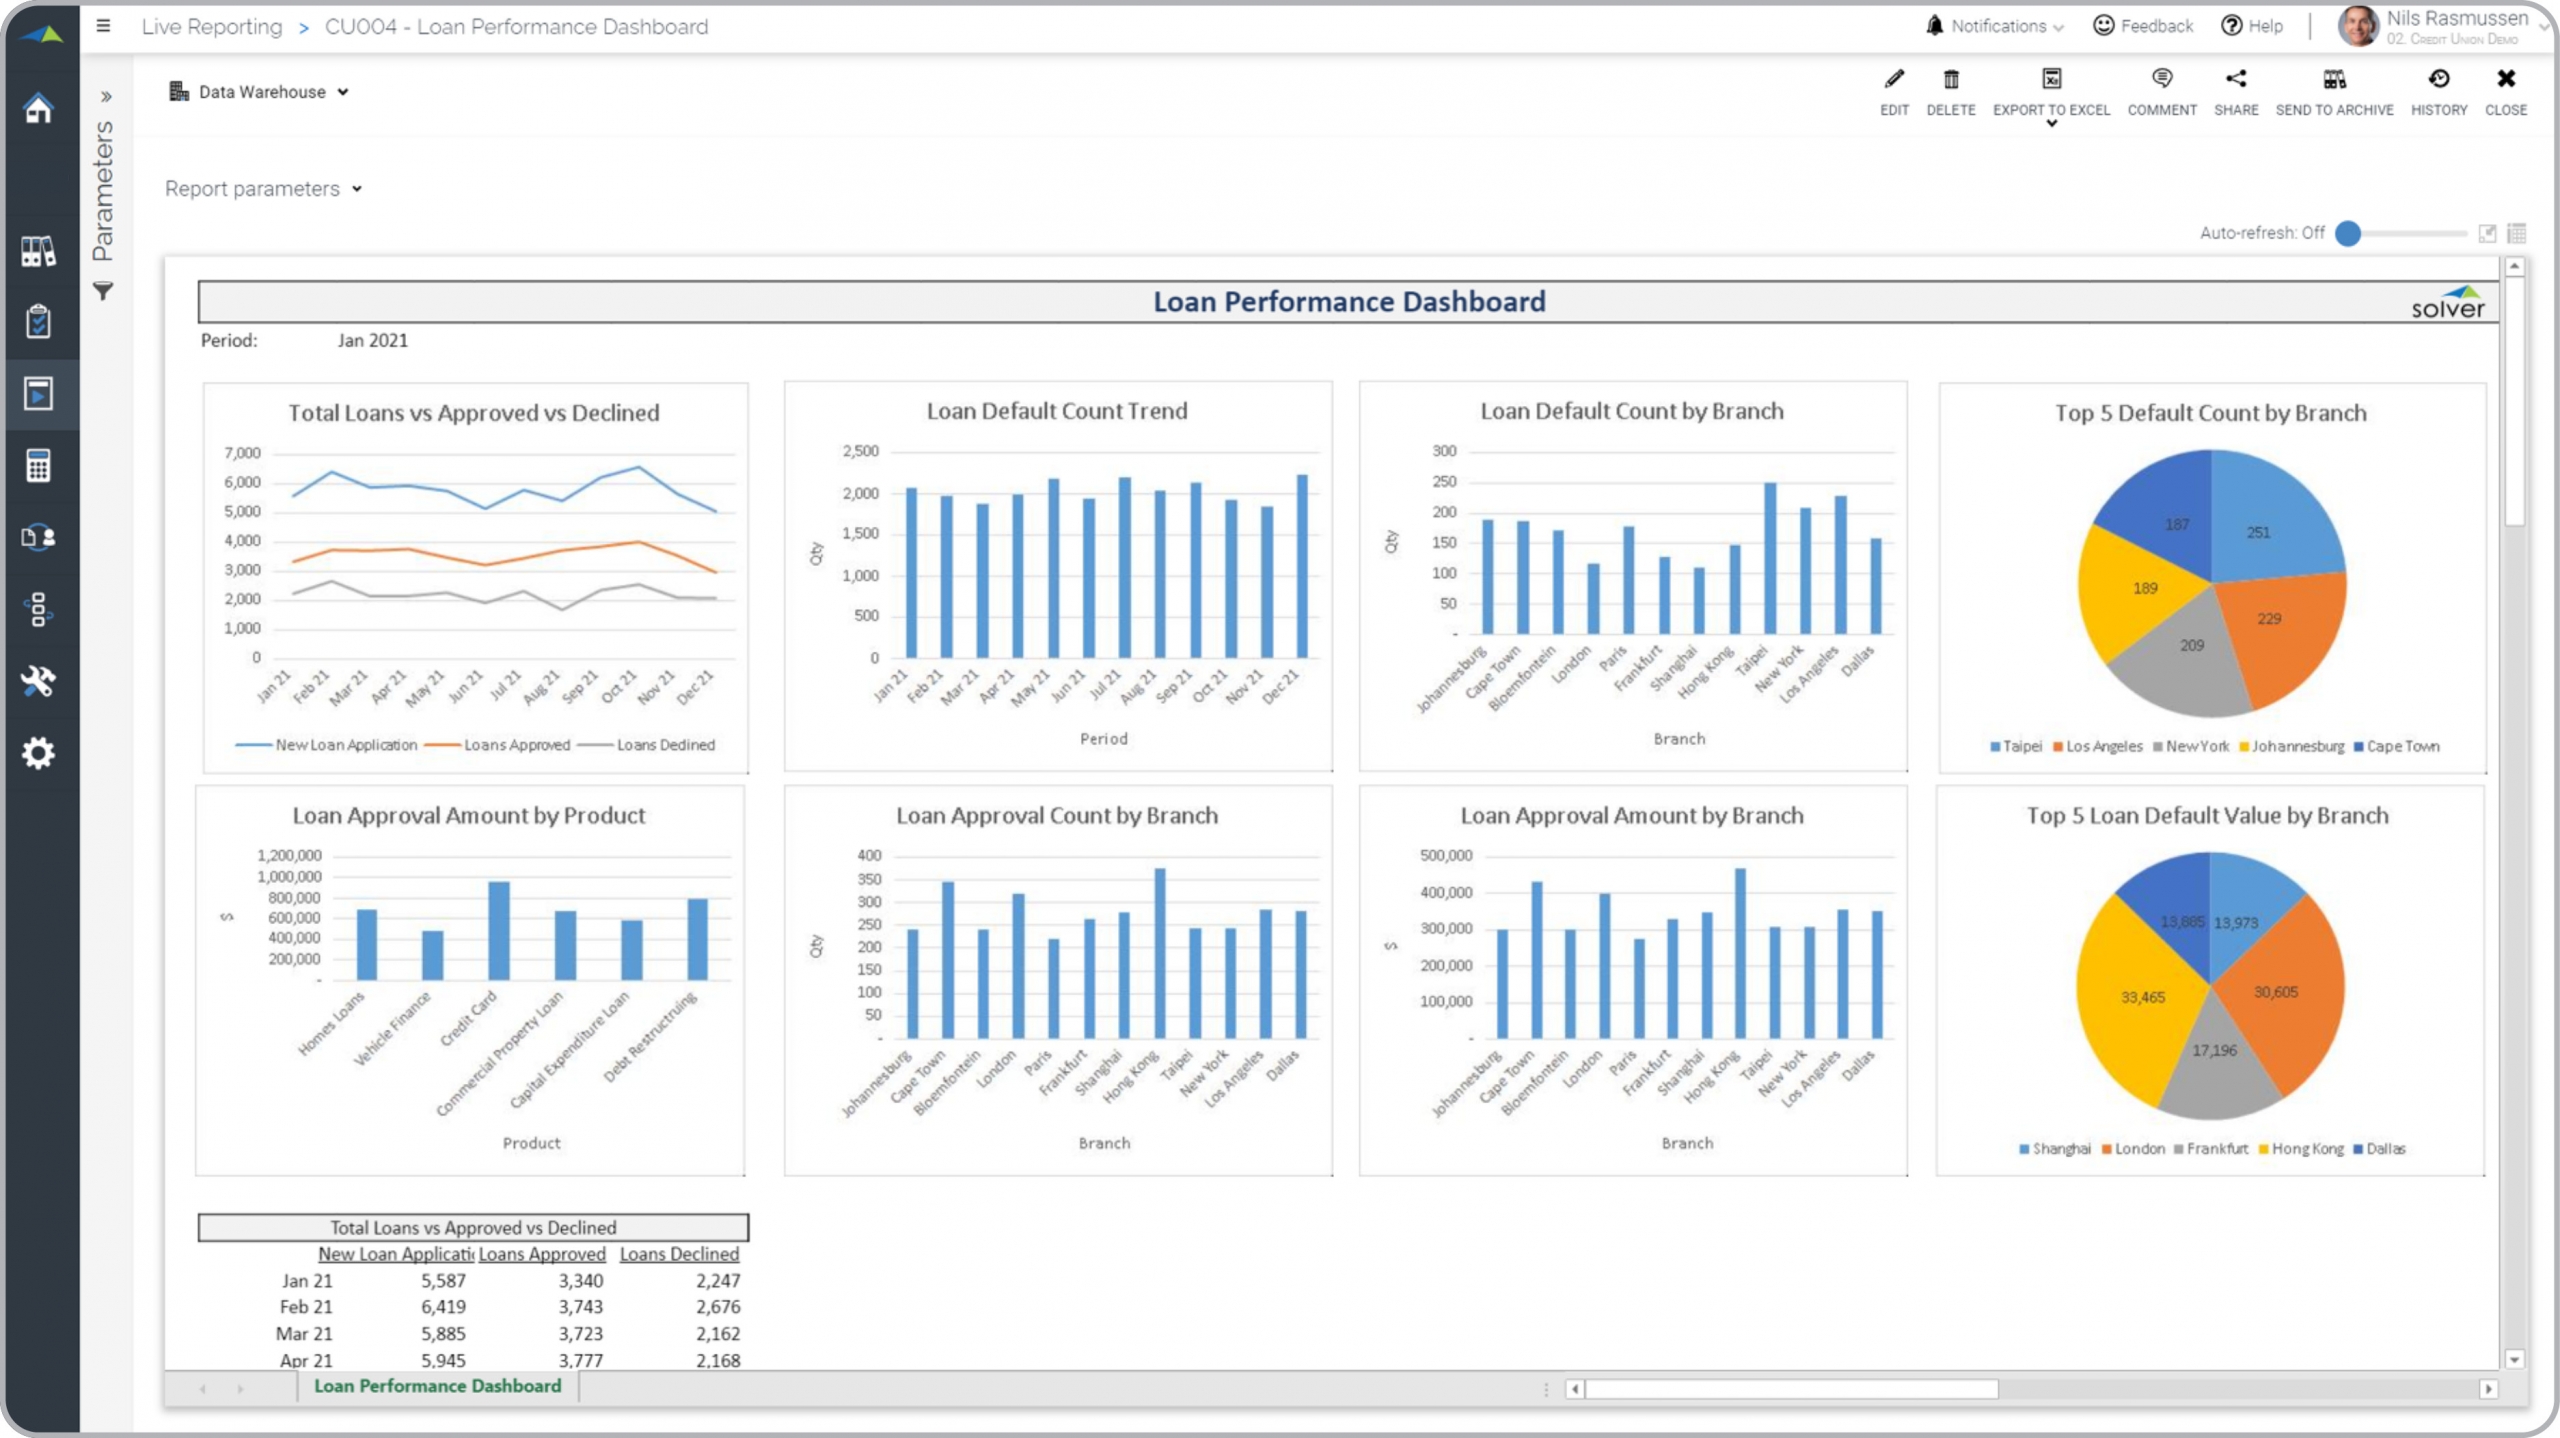This screenshot has width=2560, height=1438.
Task: Click Send to Archive icon
Action: [2334, 80]
